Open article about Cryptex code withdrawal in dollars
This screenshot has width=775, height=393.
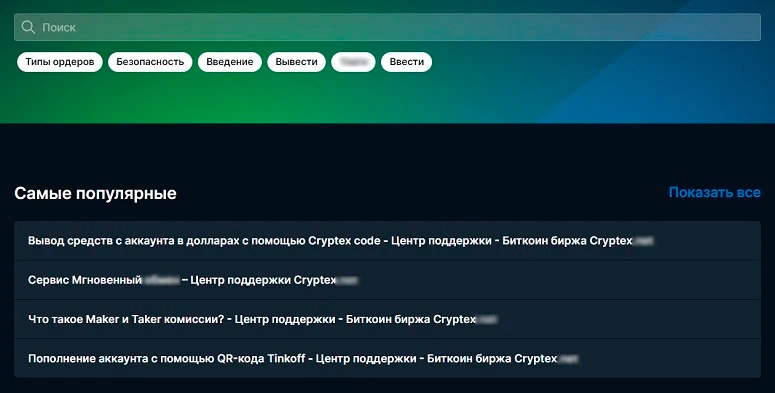pos(387,241)
